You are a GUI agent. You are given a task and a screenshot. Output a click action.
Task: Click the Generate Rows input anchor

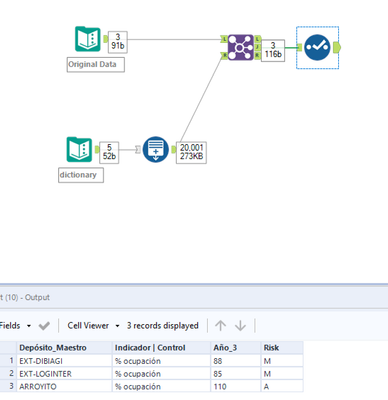point(138,149)
